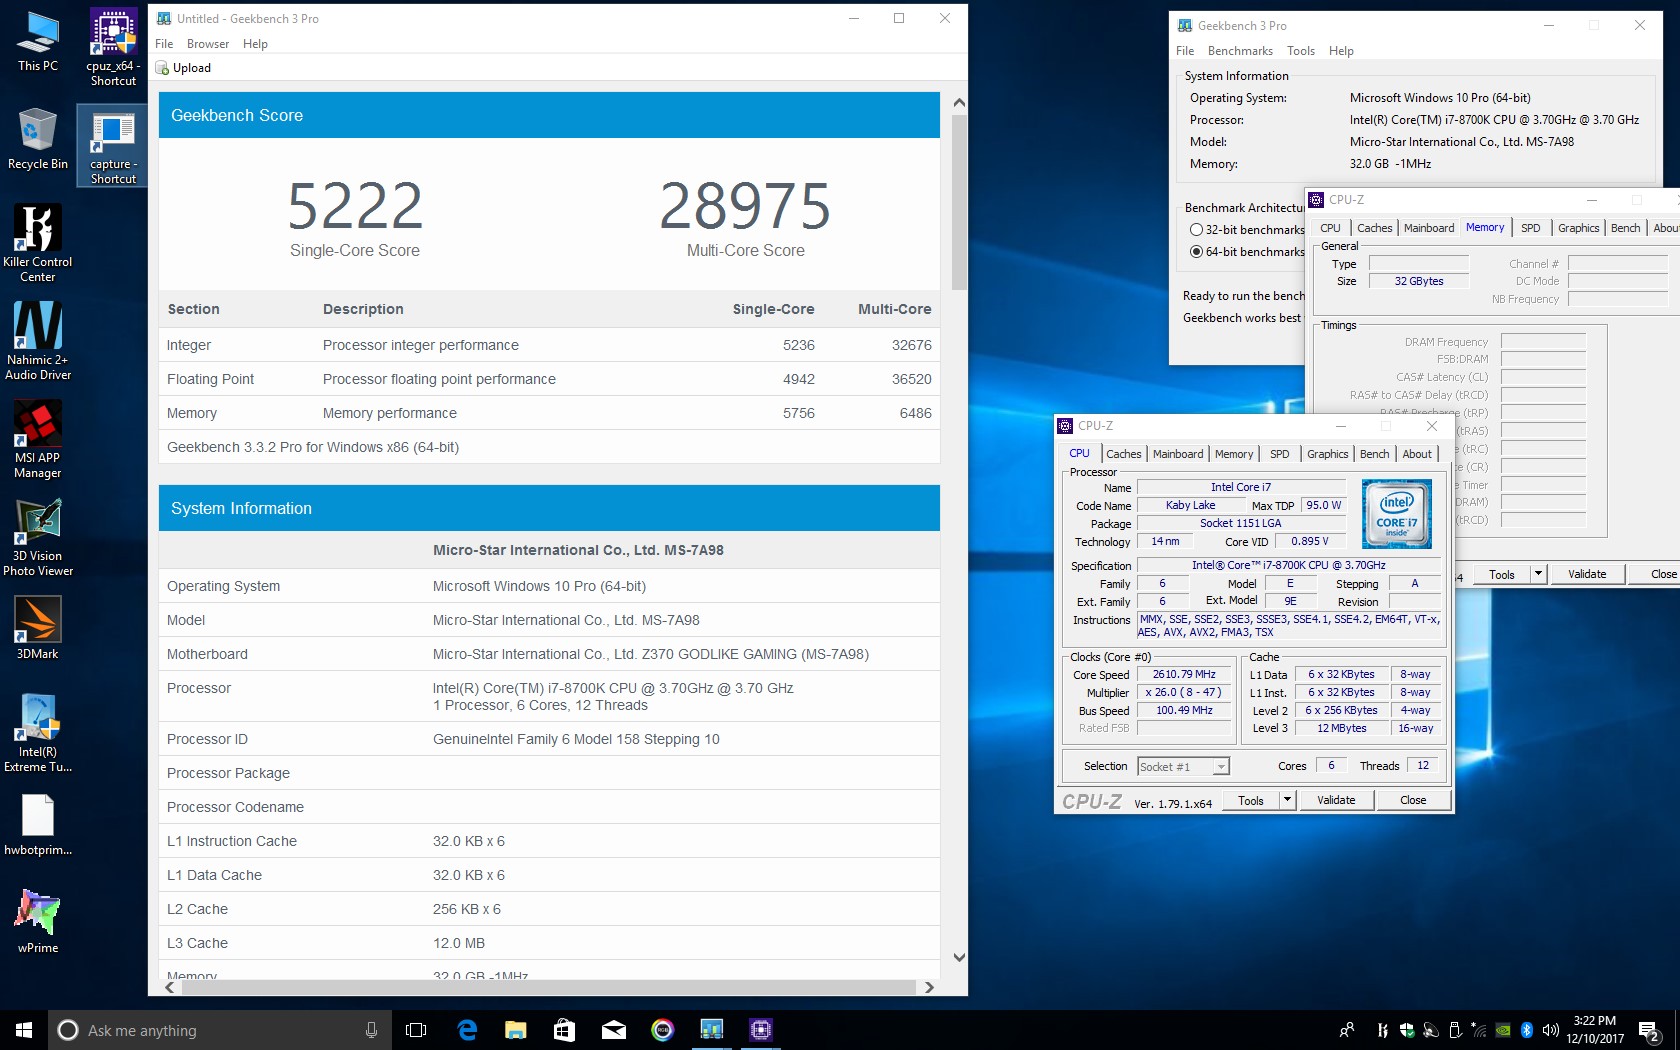Click Validate button in back CPU-Z window
Image resolution: width=1680 pixels, height=1050 pixels.
pos(1587,574)
